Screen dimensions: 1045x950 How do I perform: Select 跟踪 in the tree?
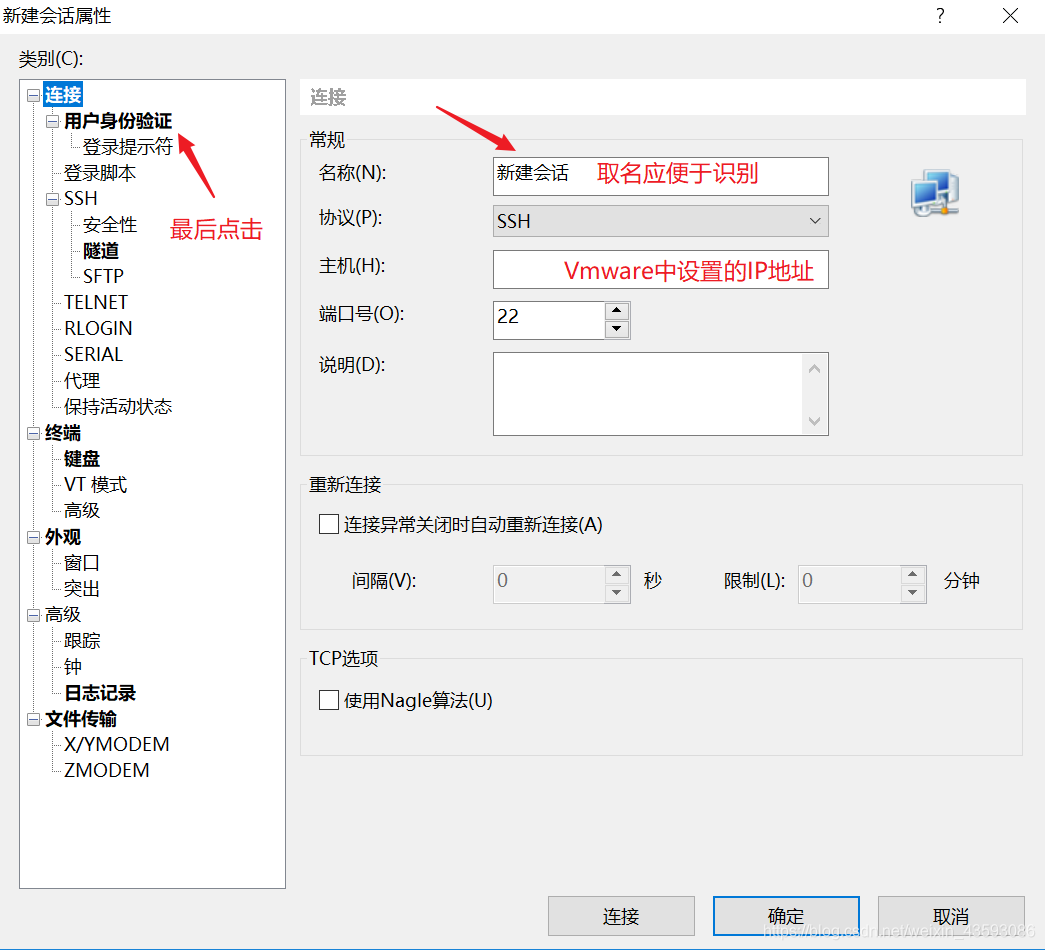82,641
